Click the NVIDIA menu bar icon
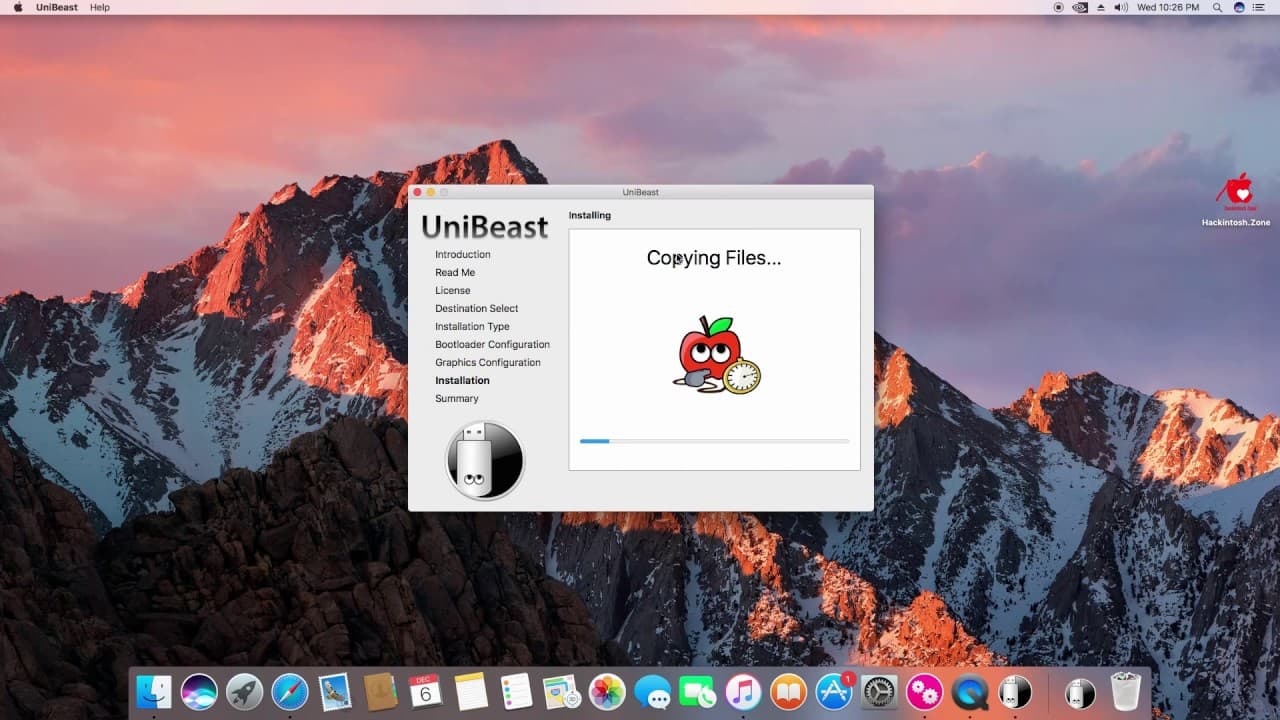The height and width of the screenshot is (720, 1280). (1080, 7)
